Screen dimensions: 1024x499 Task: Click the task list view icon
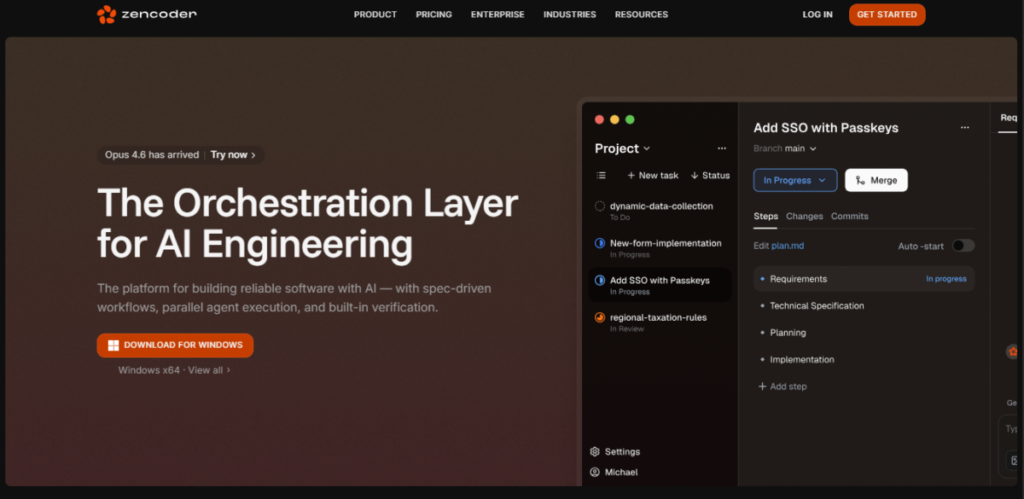(601, 175)
